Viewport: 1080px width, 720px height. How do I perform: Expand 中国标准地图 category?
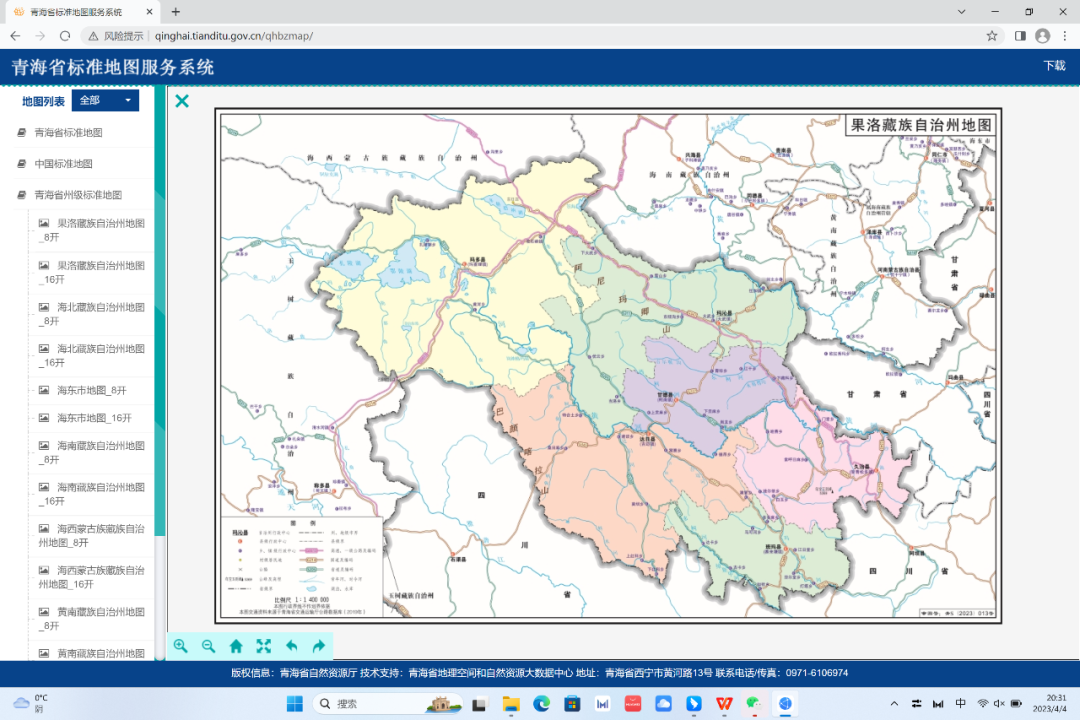click(63, 163)
